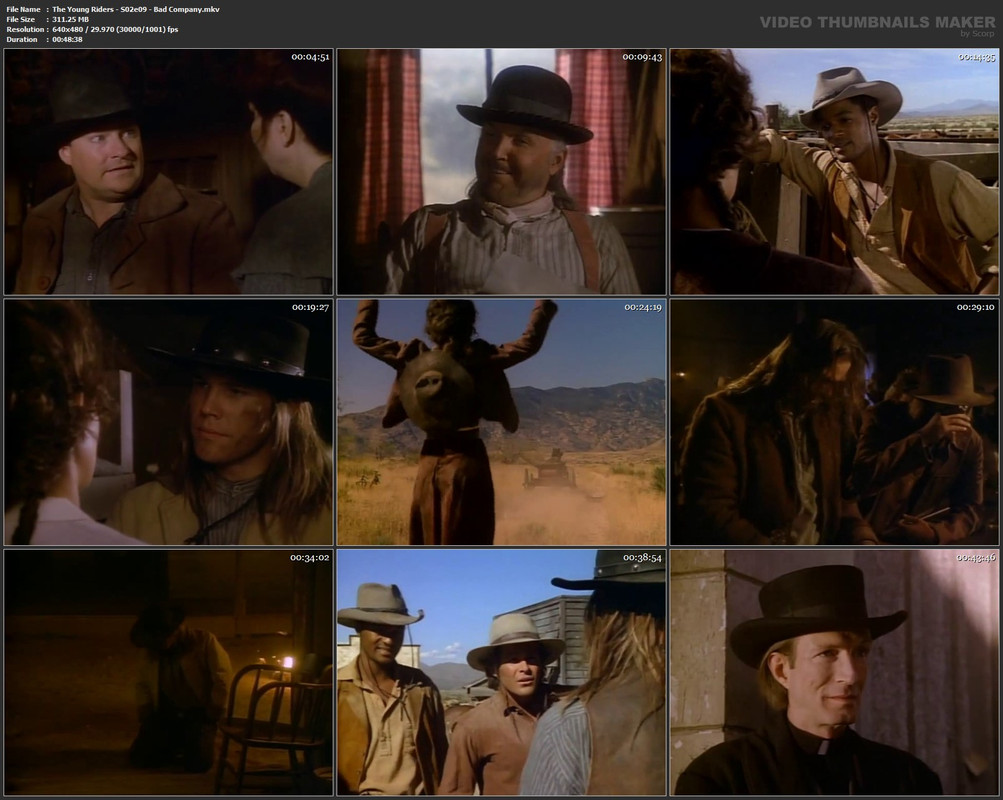Select the thumbnail at 00:19:27

tap(168, 422)
